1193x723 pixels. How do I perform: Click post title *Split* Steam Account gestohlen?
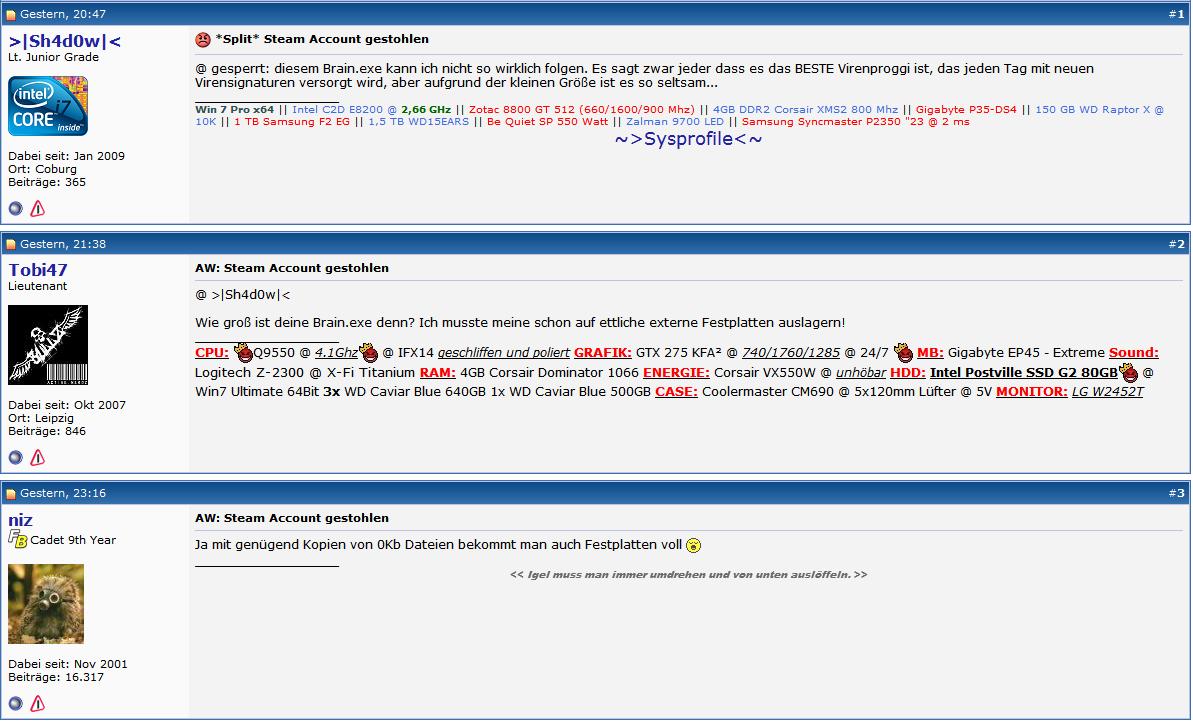322,40
